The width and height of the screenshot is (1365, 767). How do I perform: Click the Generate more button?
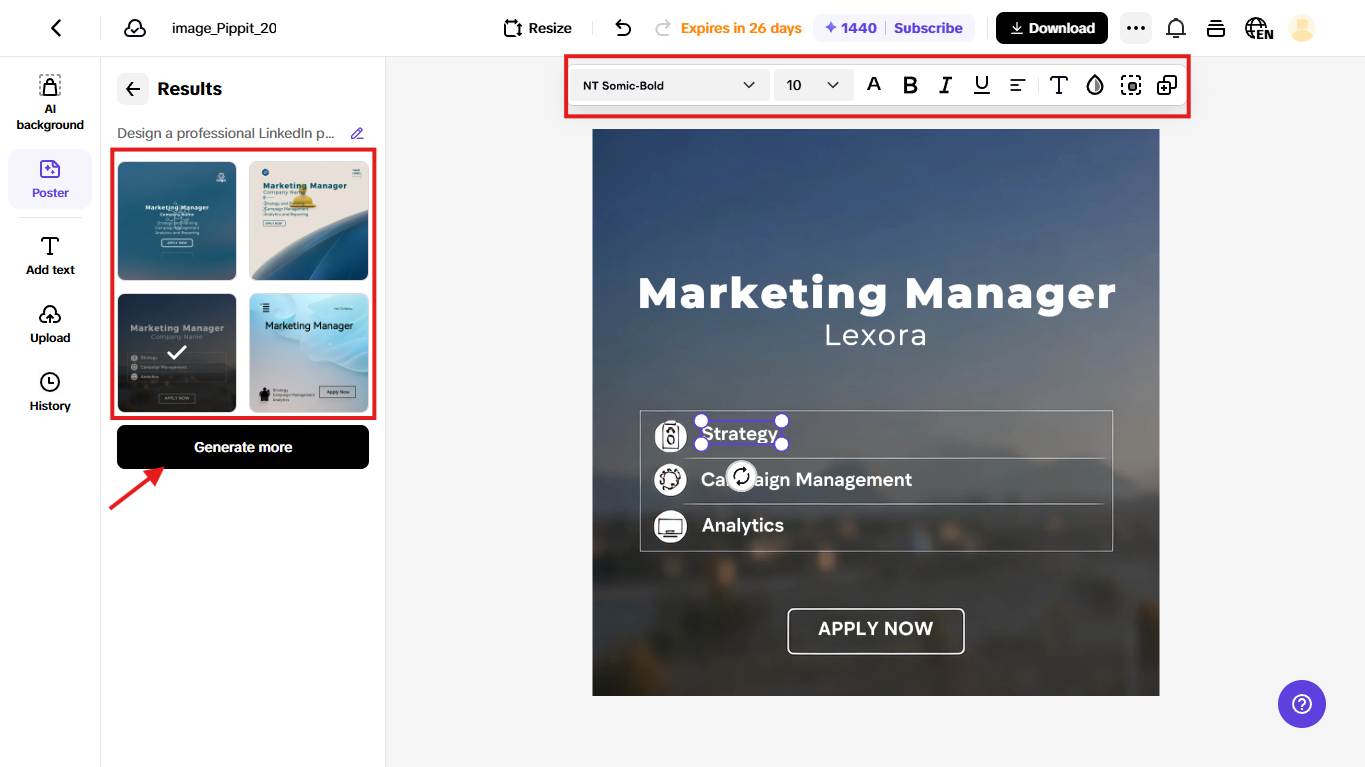point(243,447)
